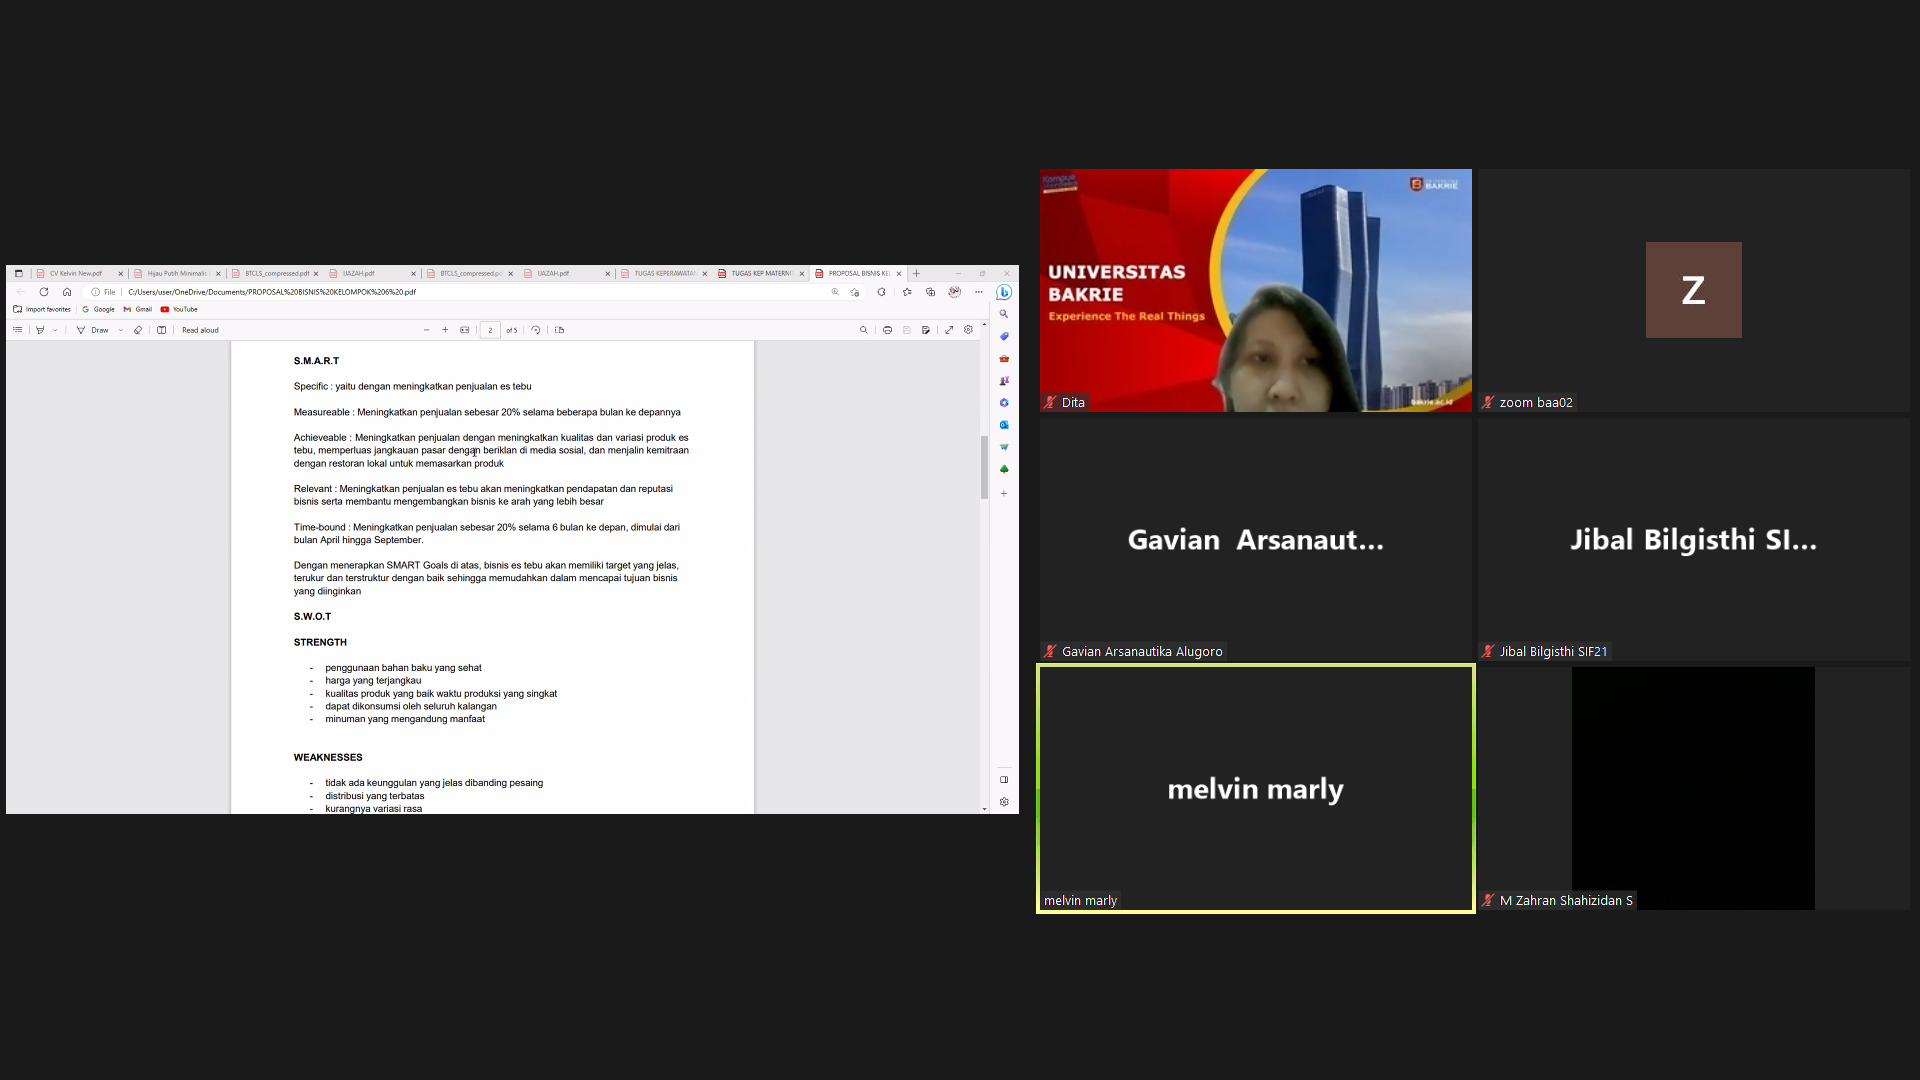Image resolution: width=1920 pixels, height=1080 pixels.
Task: Open the Collections panel
Action: click(x=931, y=292)
